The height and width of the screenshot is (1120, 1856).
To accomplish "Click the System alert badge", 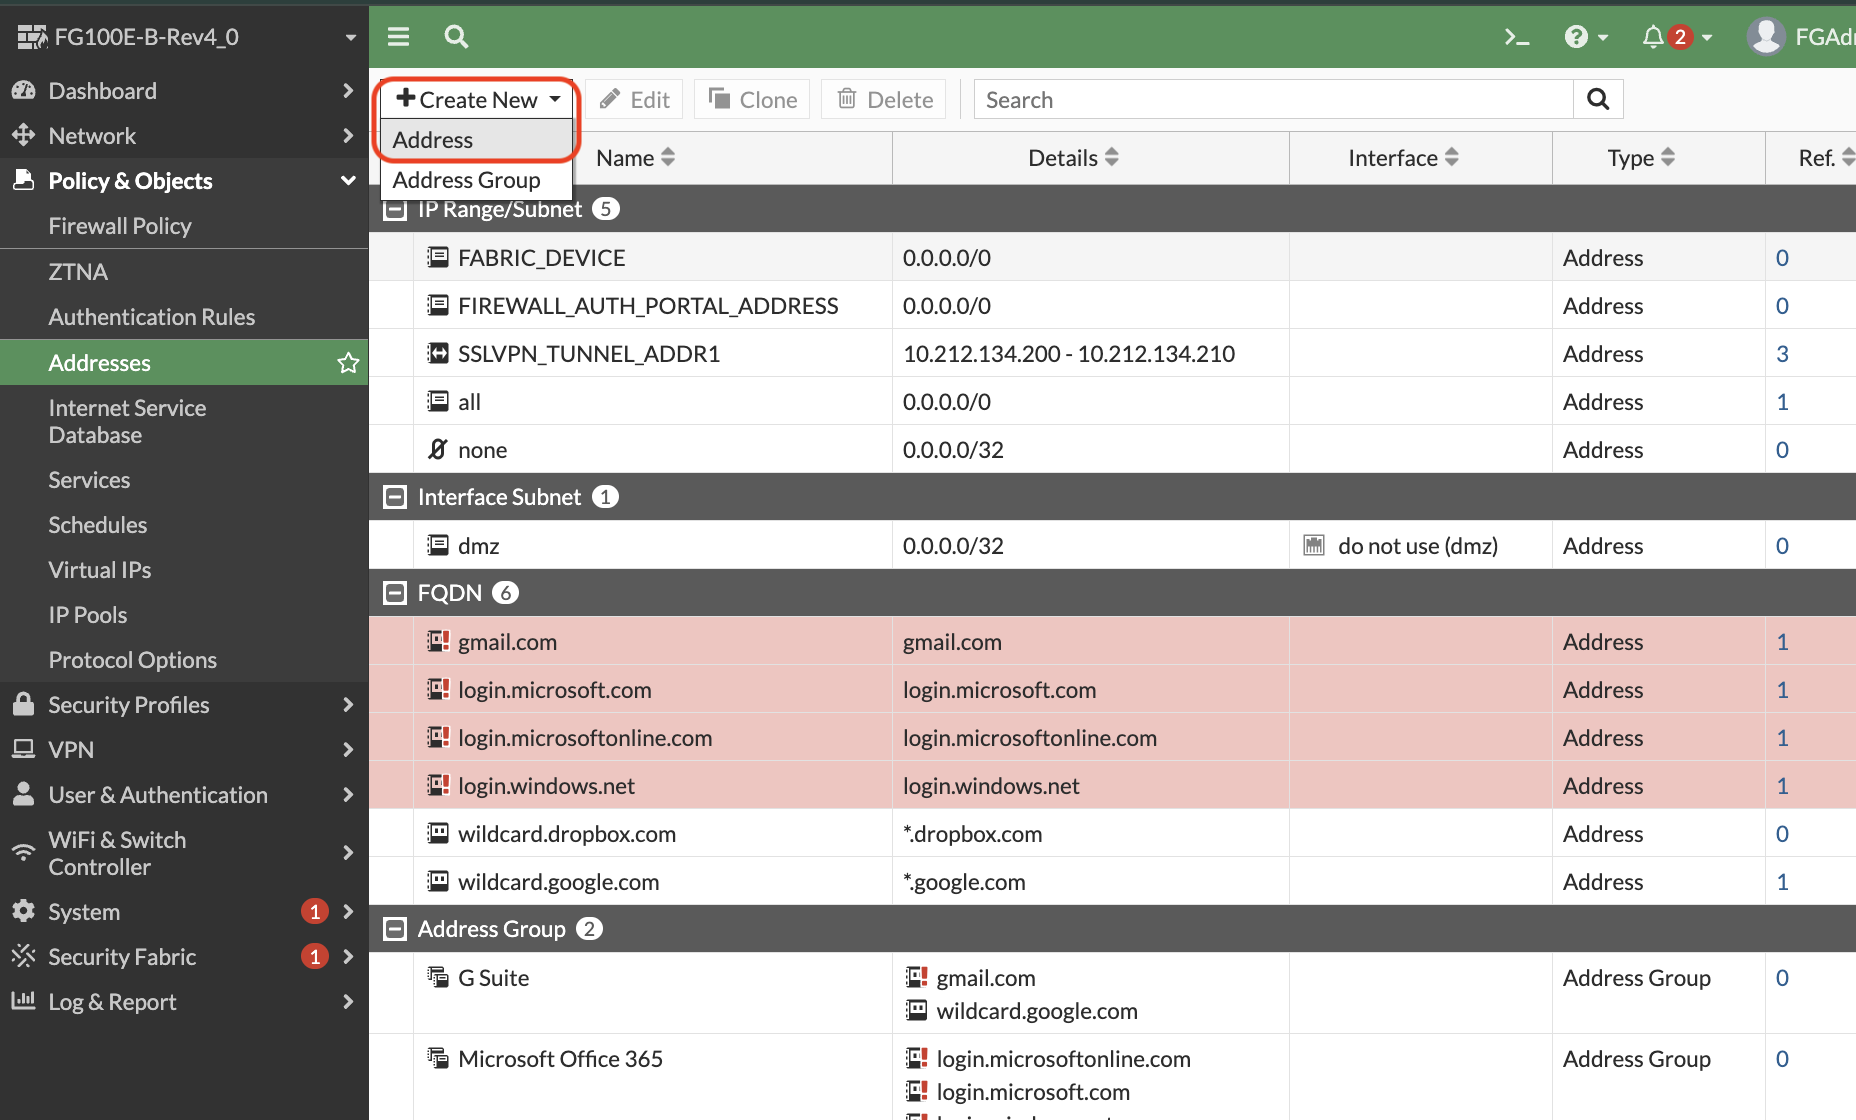I will tap(315, 911).
